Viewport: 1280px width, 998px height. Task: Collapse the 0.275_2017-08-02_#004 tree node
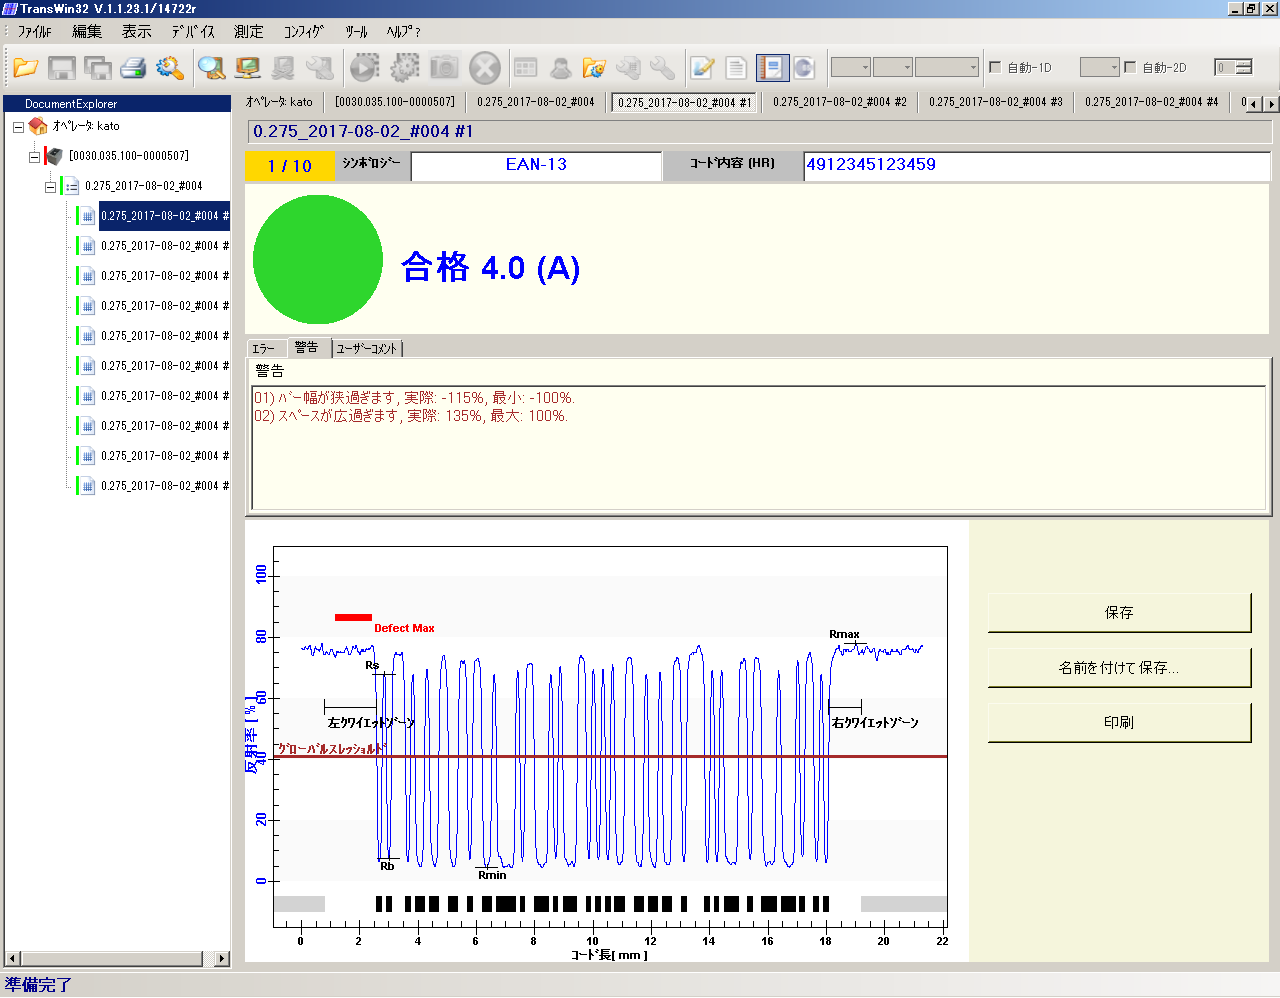click(50, 187)
